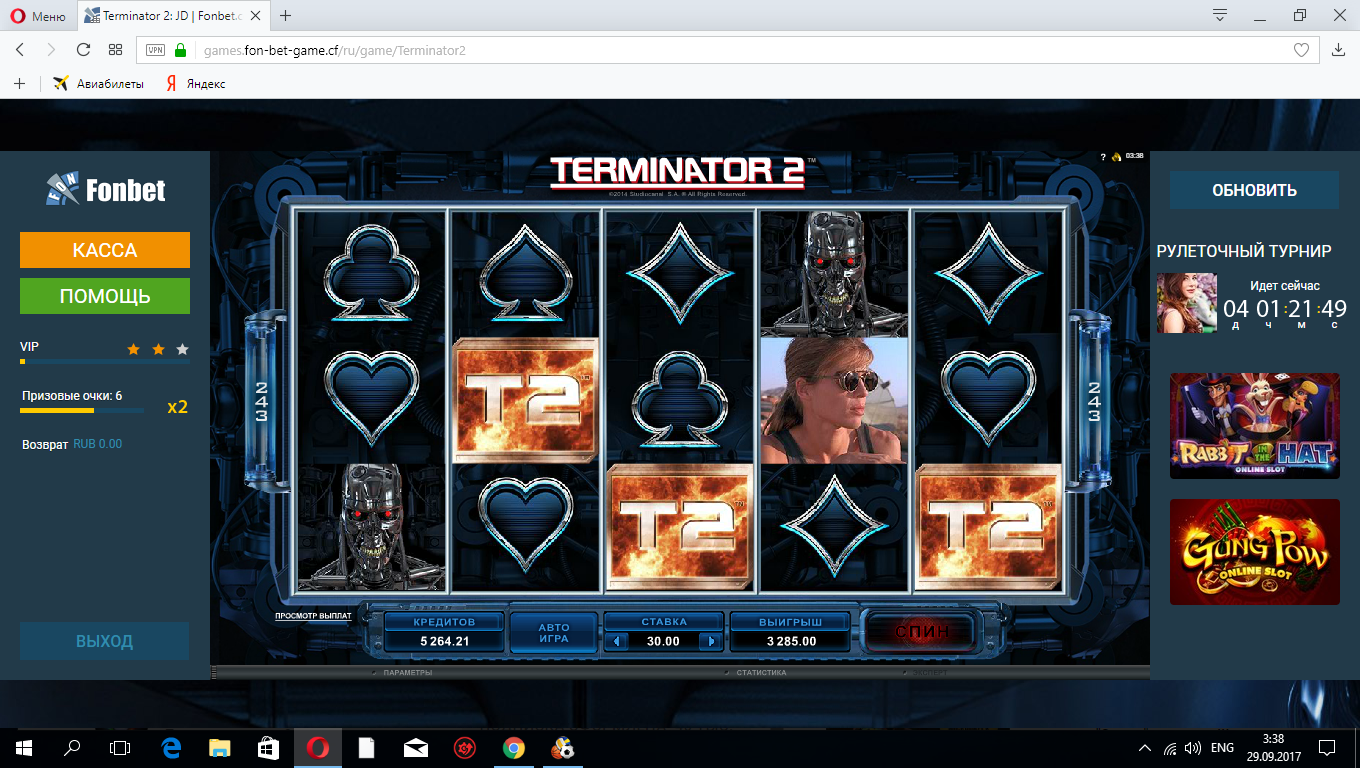Open the roulette tournament avatar thumbnail
Image resolution: width=1360 pixels, height=768 pixels.
tap(1187, 303)
